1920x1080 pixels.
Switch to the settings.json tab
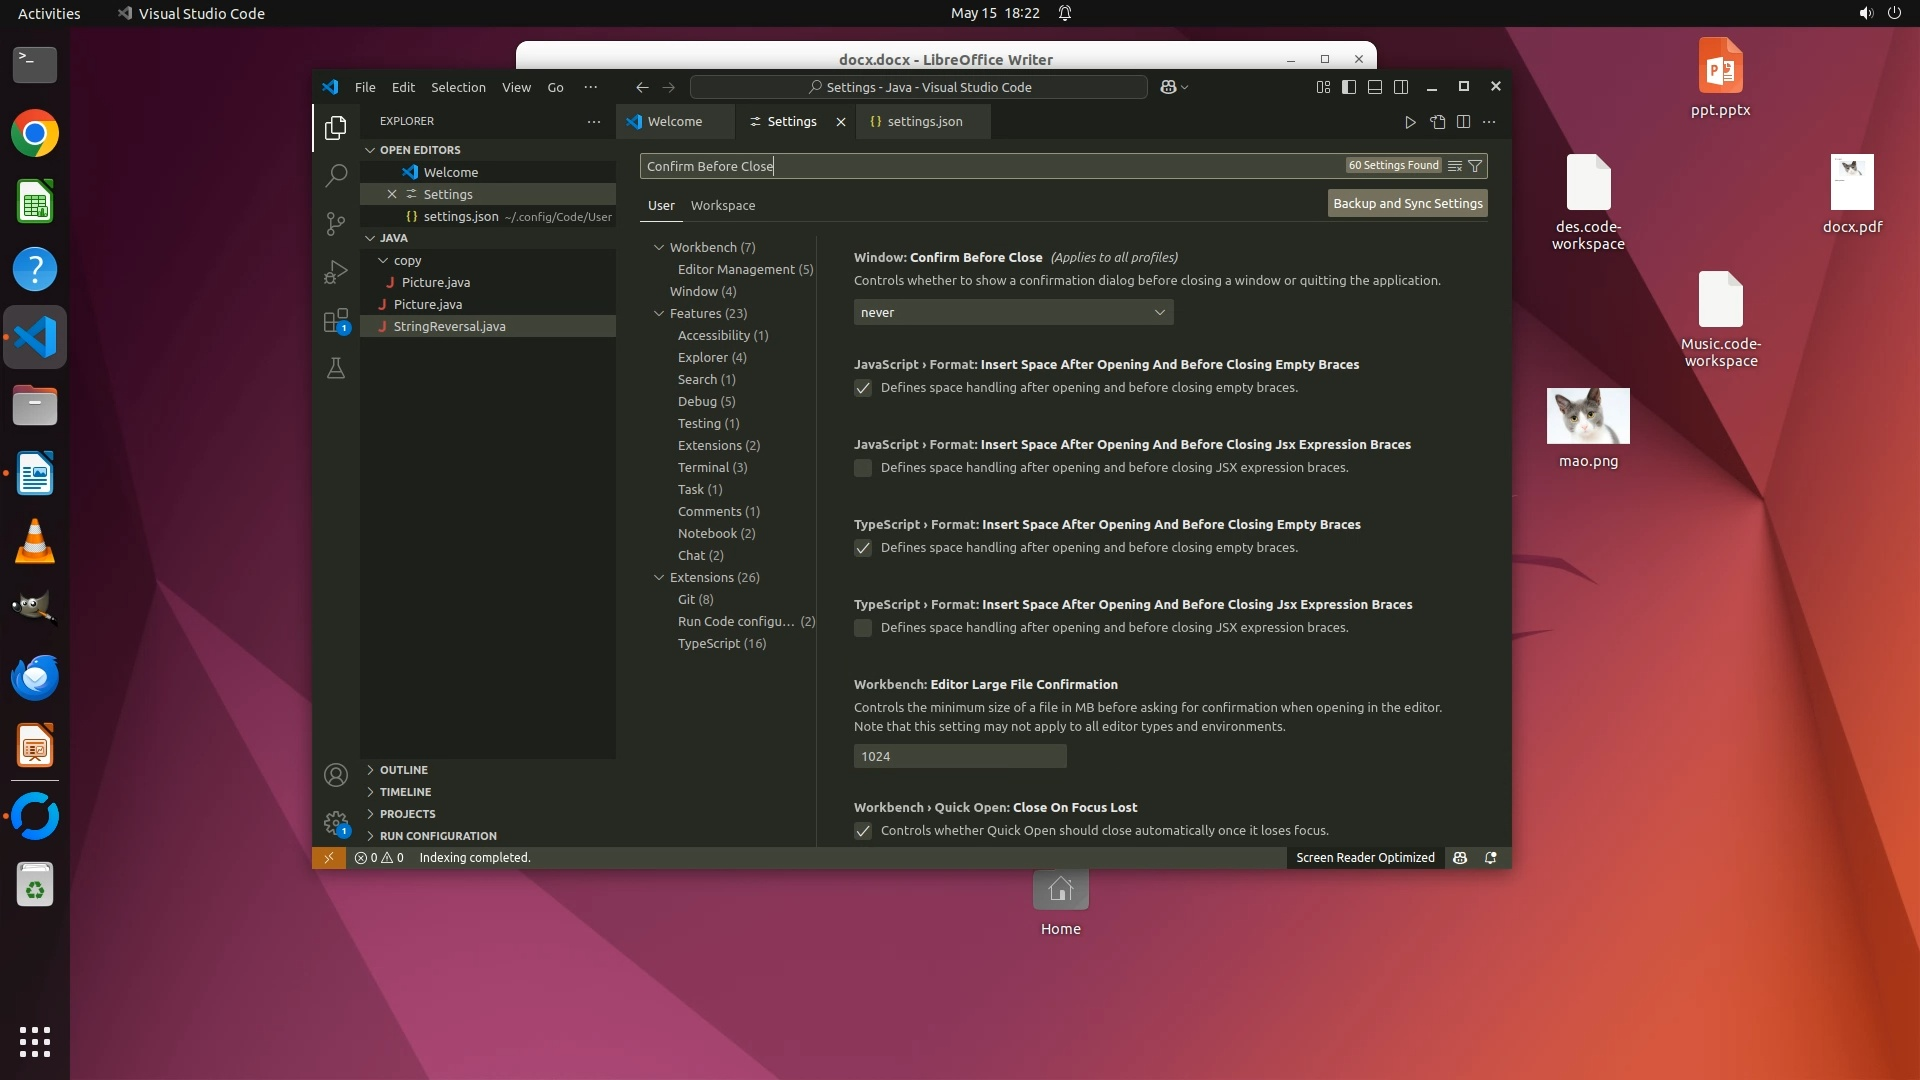tap(924, 122)
